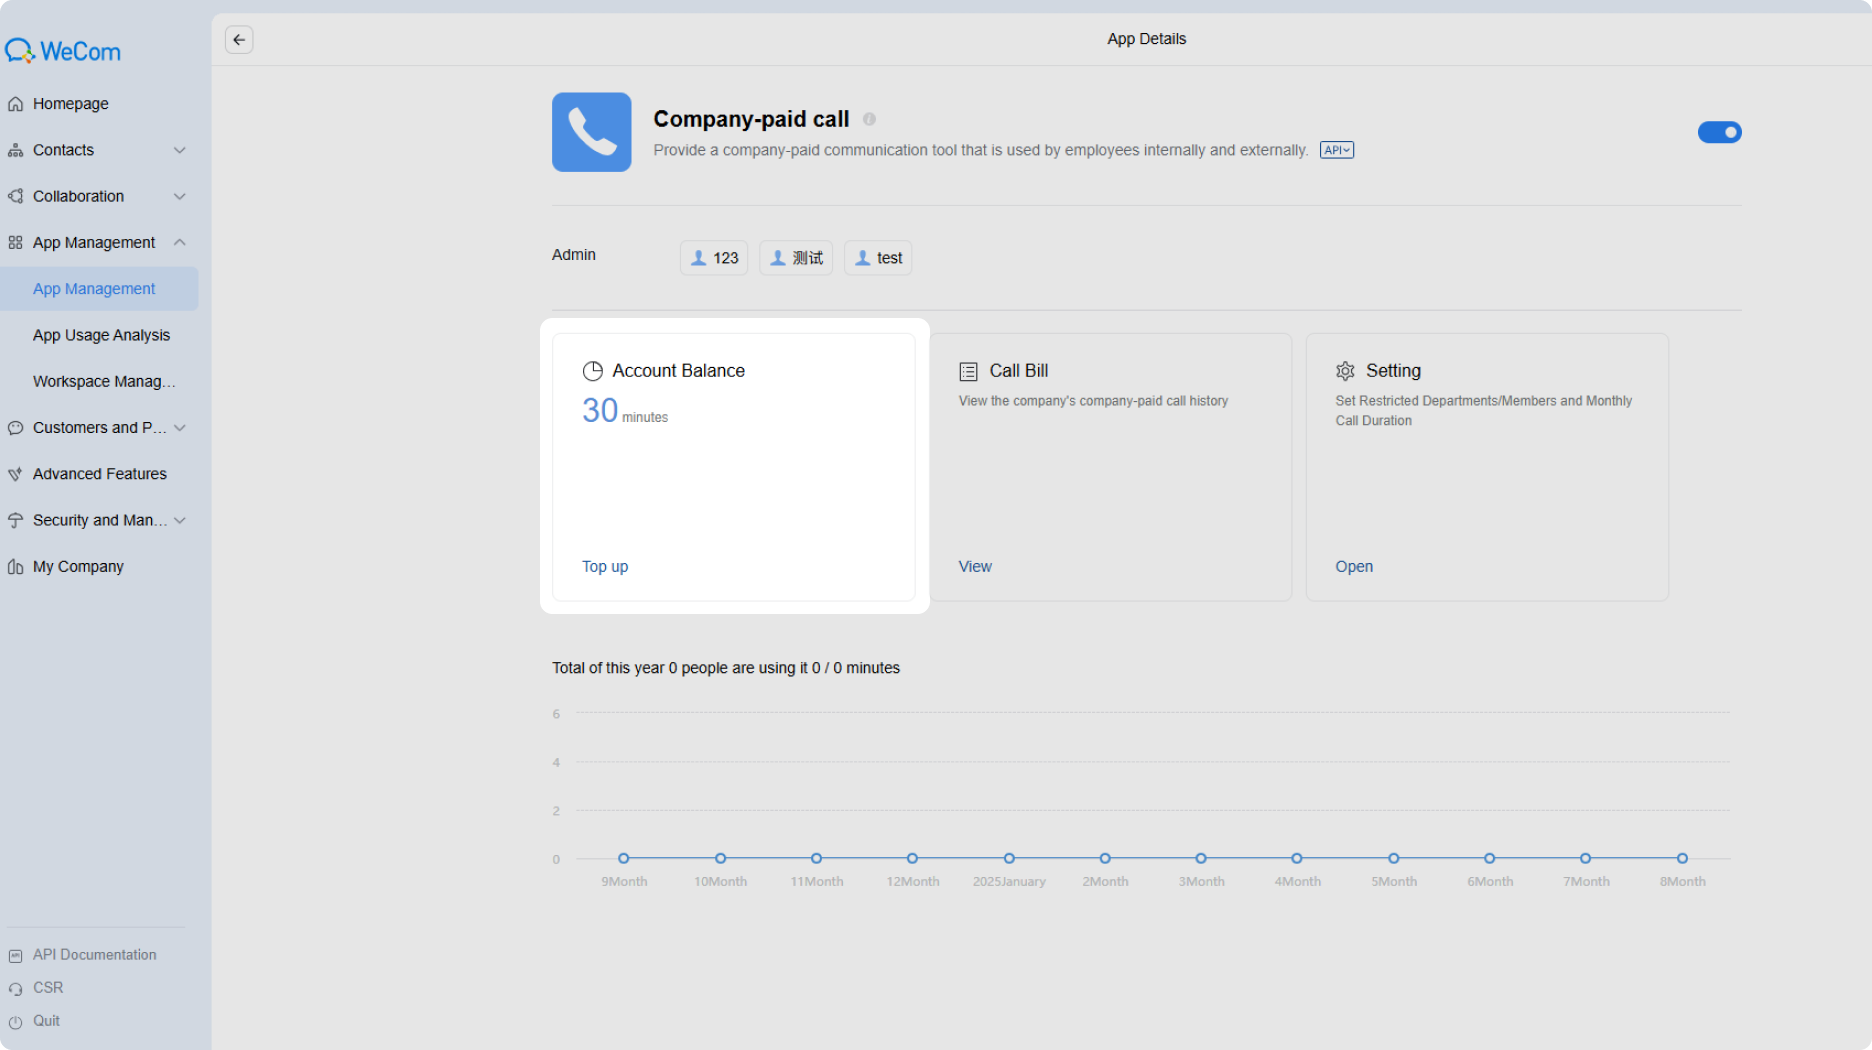The width and height of the screenshot is (1872, 1050).
Task: Select the 2025January chart data point
Action: [x=1009, y=858]
